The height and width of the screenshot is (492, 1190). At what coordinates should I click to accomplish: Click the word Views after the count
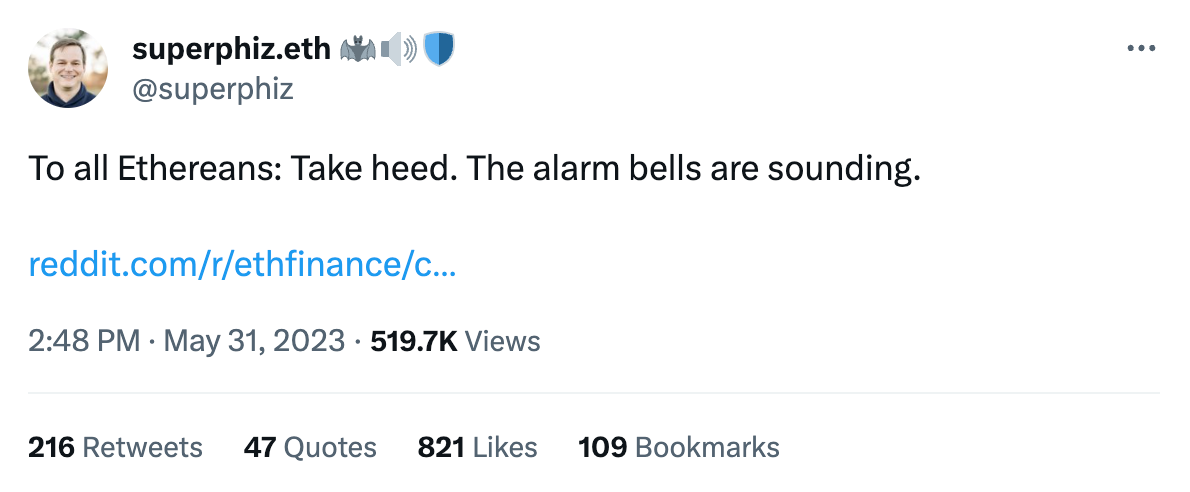pos(503,341)
